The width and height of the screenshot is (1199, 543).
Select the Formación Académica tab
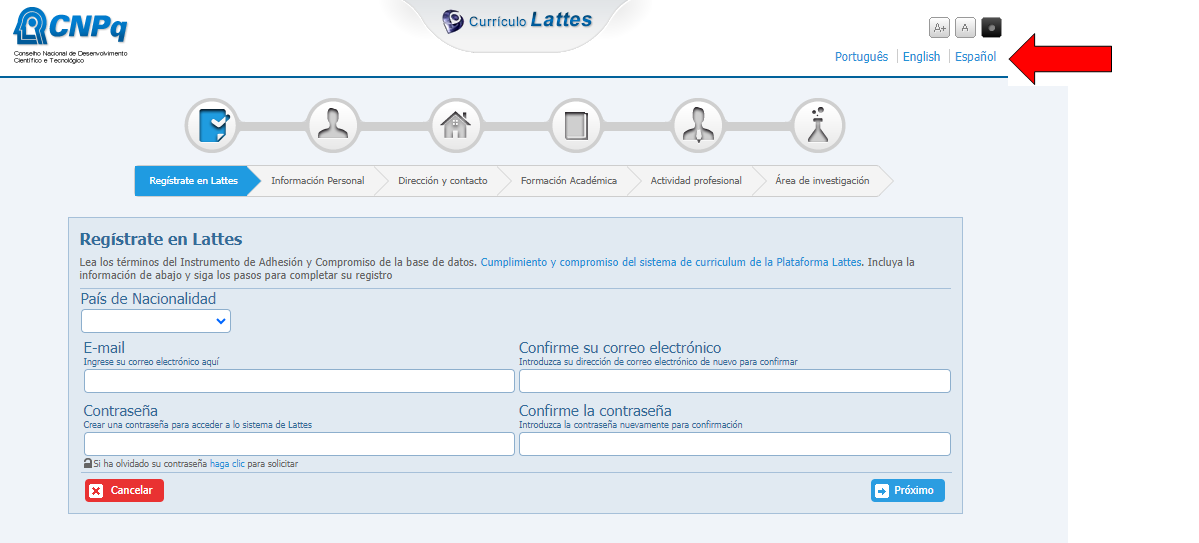(x=568, y=181)
